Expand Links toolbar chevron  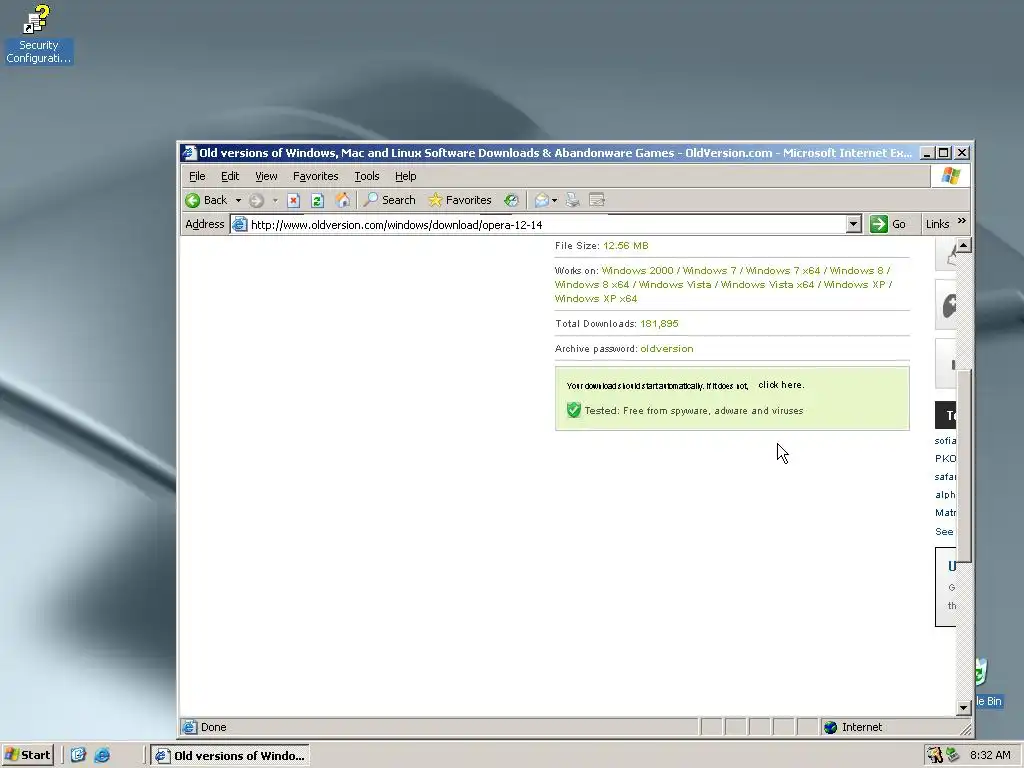point(961,221)
